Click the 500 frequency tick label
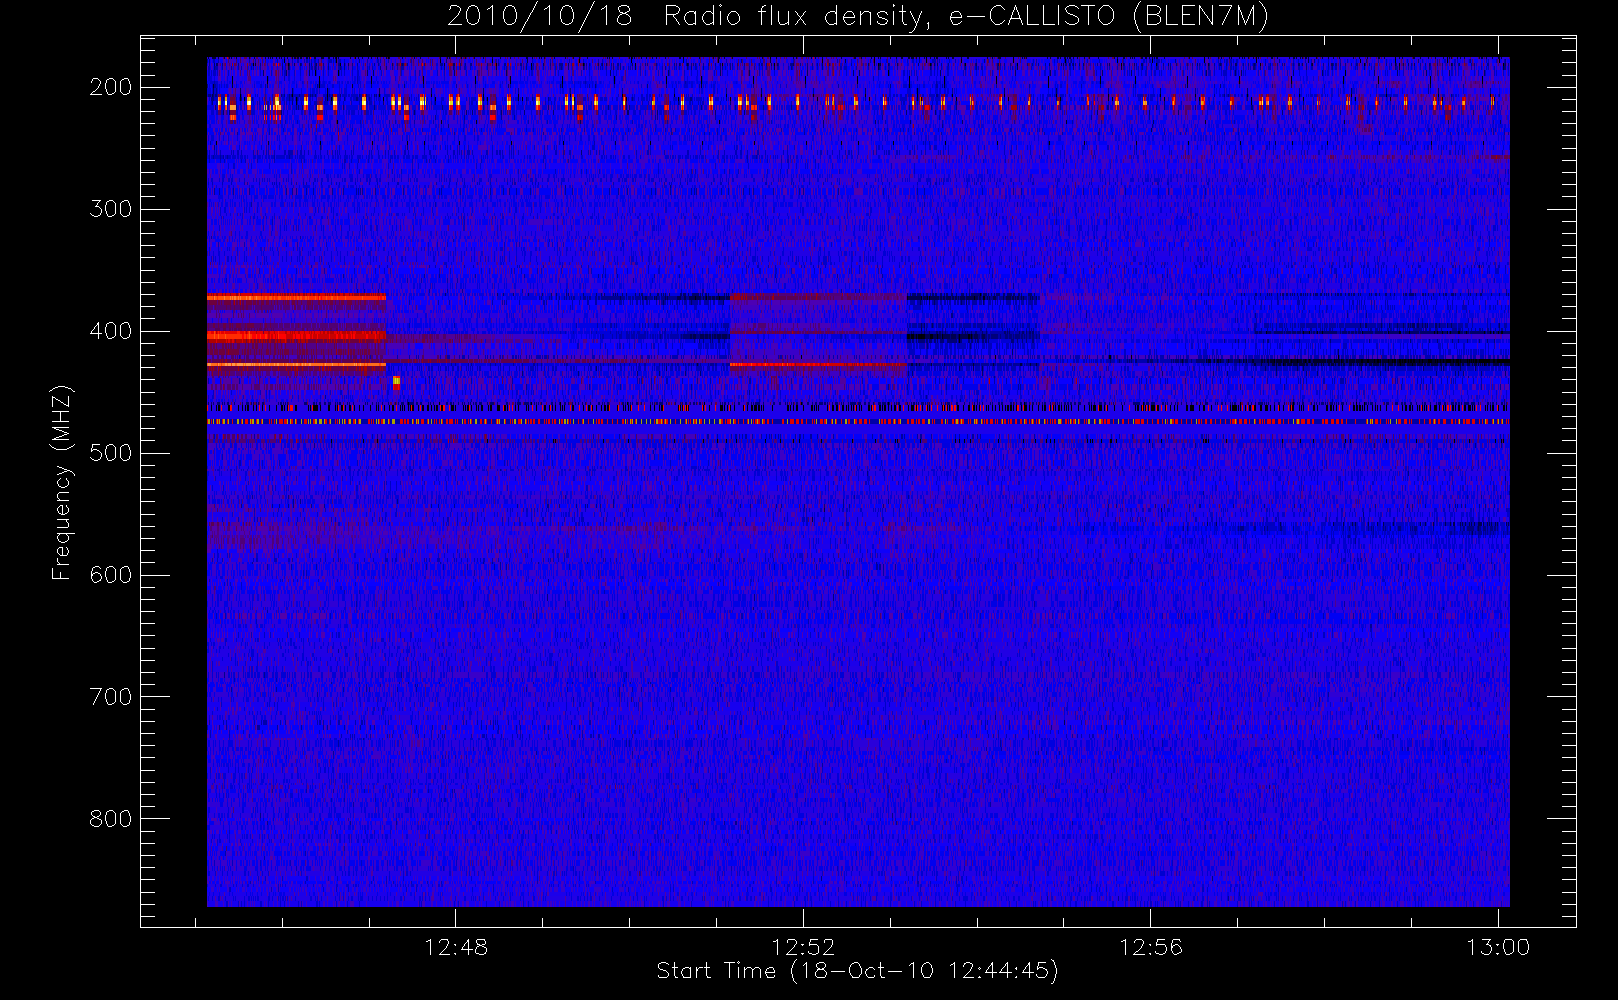The width and height of the screenshot is (1618, 1000). click(110, 453)
